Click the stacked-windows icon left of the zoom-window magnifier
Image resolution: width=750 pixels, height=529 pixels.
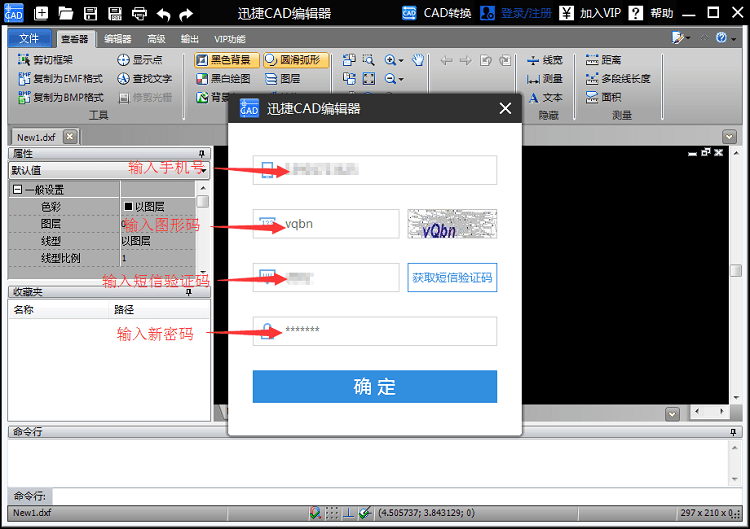pos(349,60)
